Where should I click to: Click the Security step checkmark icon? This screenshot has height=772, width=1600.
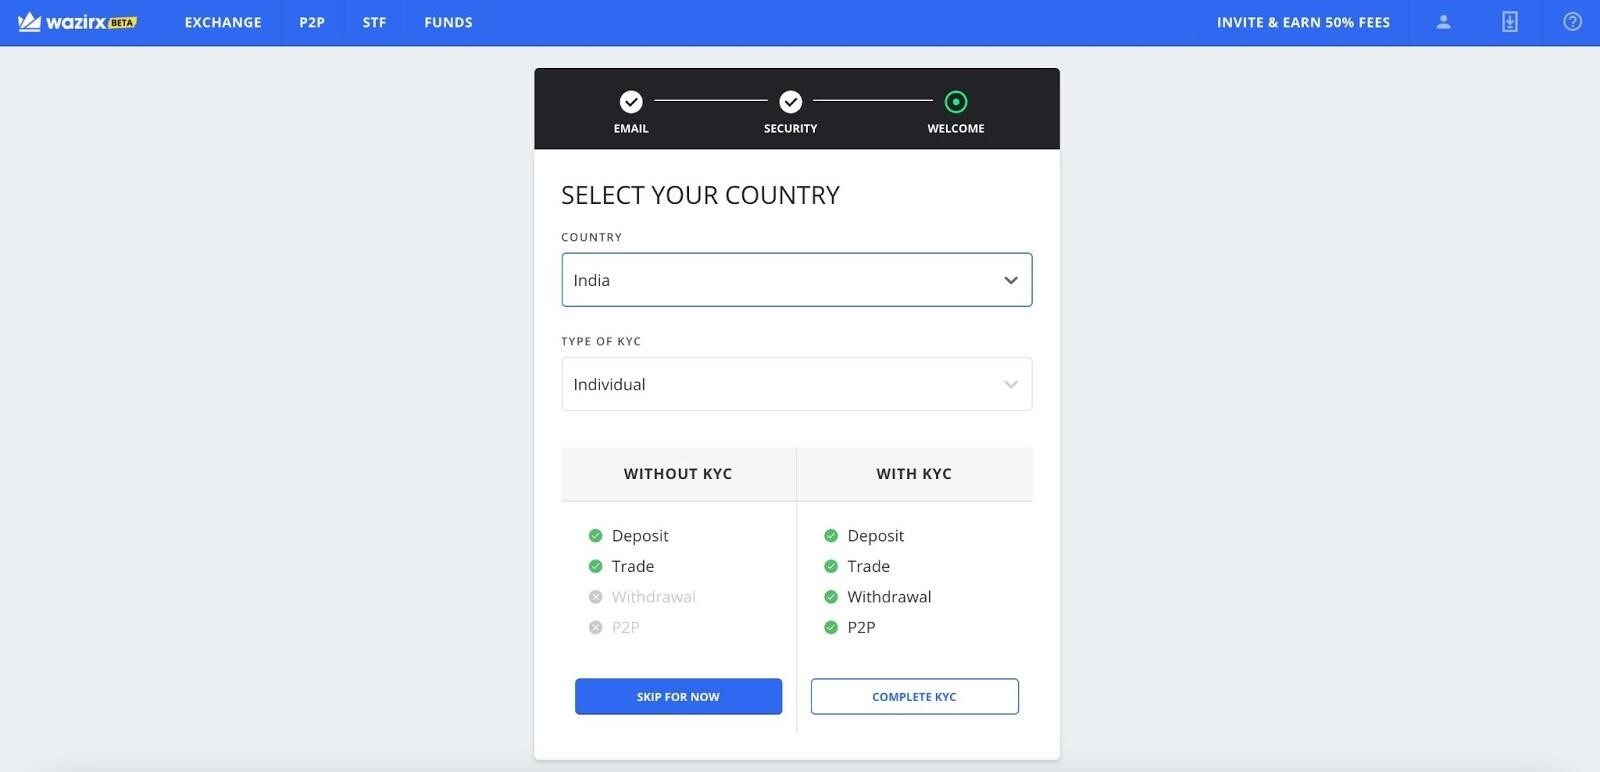(791, 102)
